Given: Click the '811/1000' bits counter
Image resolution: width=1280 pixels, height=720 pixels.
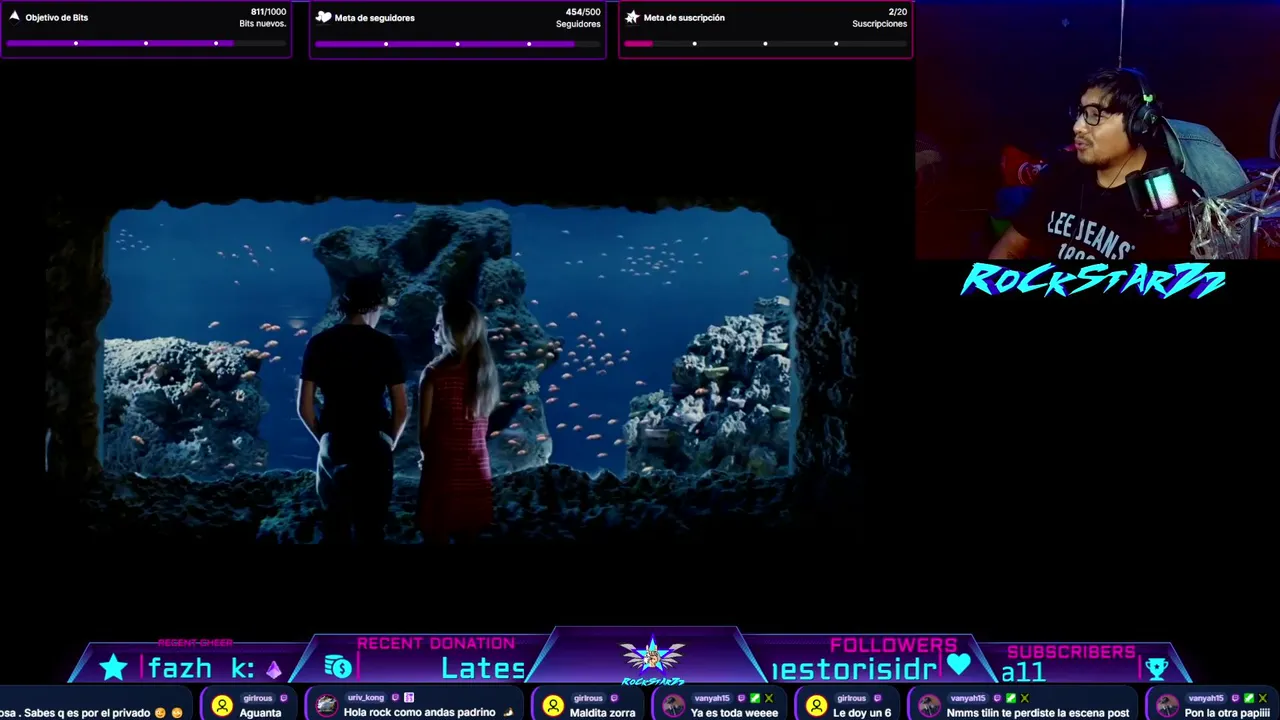Looking at the screenshot, I should (268, 12).
